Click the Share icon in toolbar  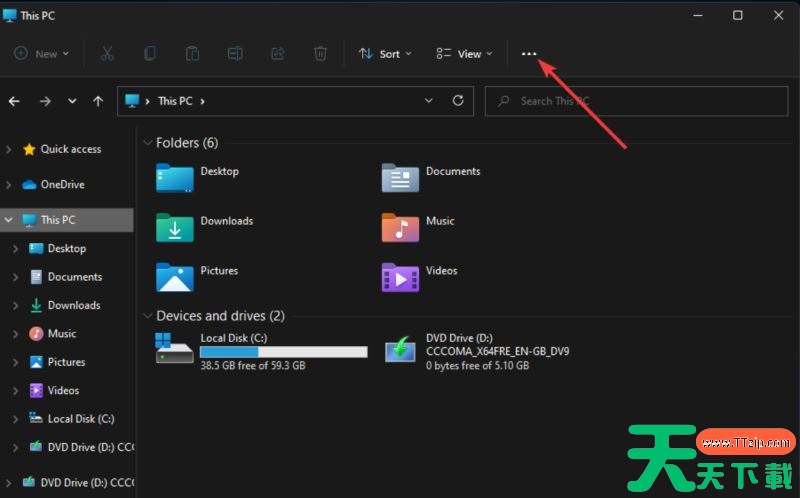click(x=278, y=54)
